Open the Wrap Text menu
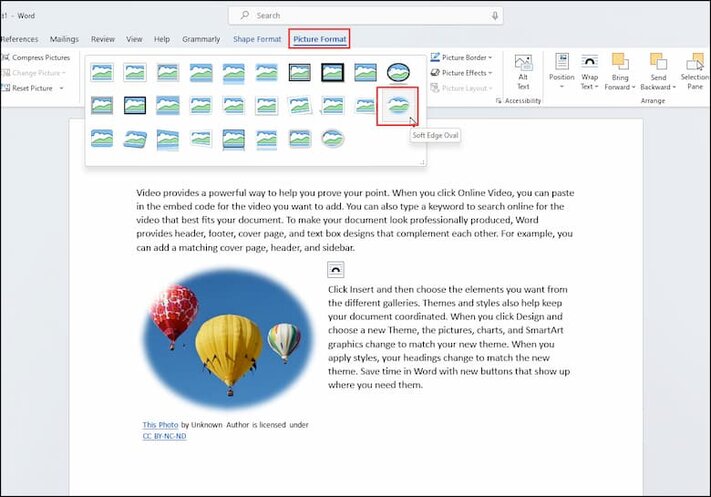The width and height of the screenshot is (711, 497). [x=589, y=72]
